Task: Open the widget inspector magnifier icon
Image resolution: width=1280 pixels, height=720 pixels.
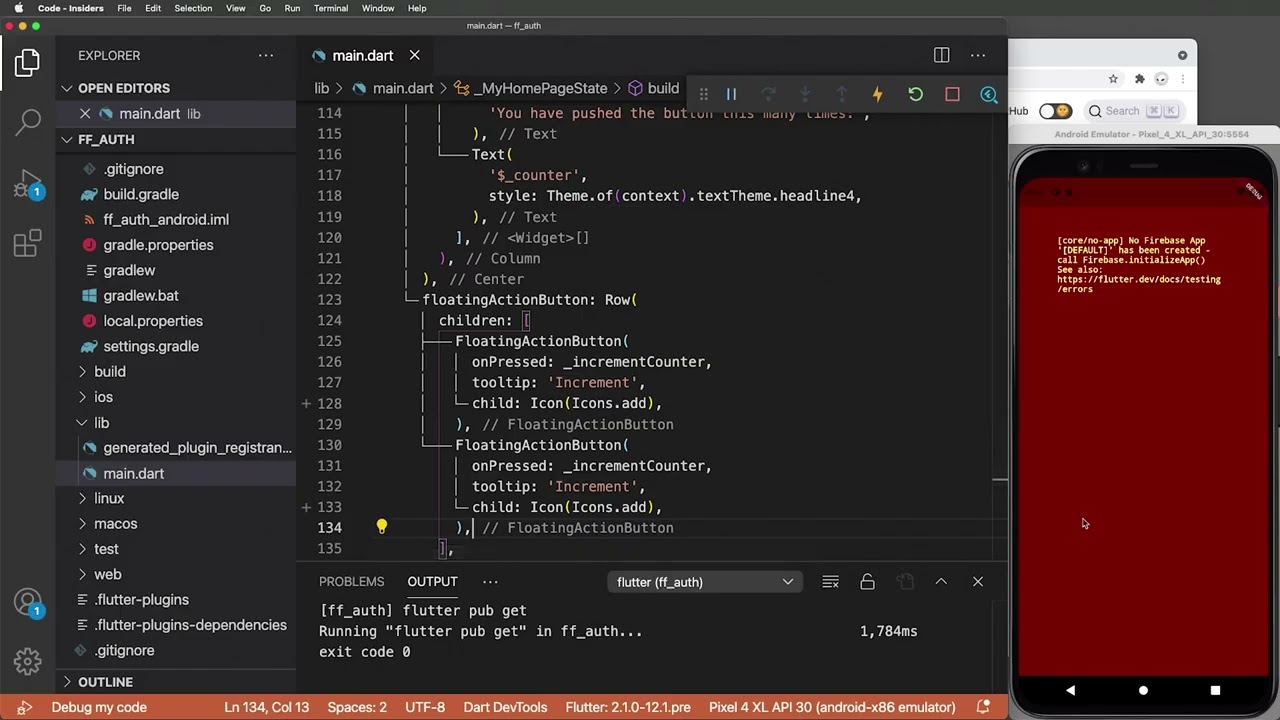Action: [x=989, y=94]
